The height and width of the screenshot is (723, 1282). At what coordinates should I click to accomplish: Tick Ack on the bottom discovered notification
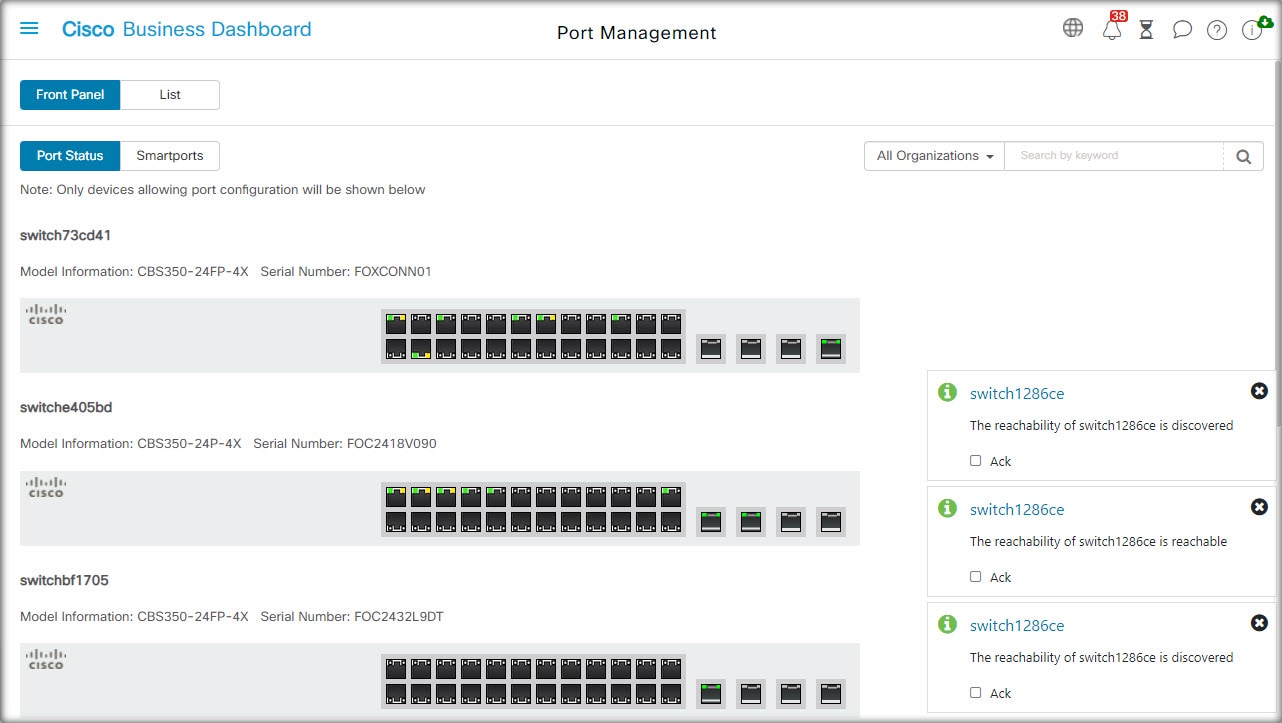(976, 693)
